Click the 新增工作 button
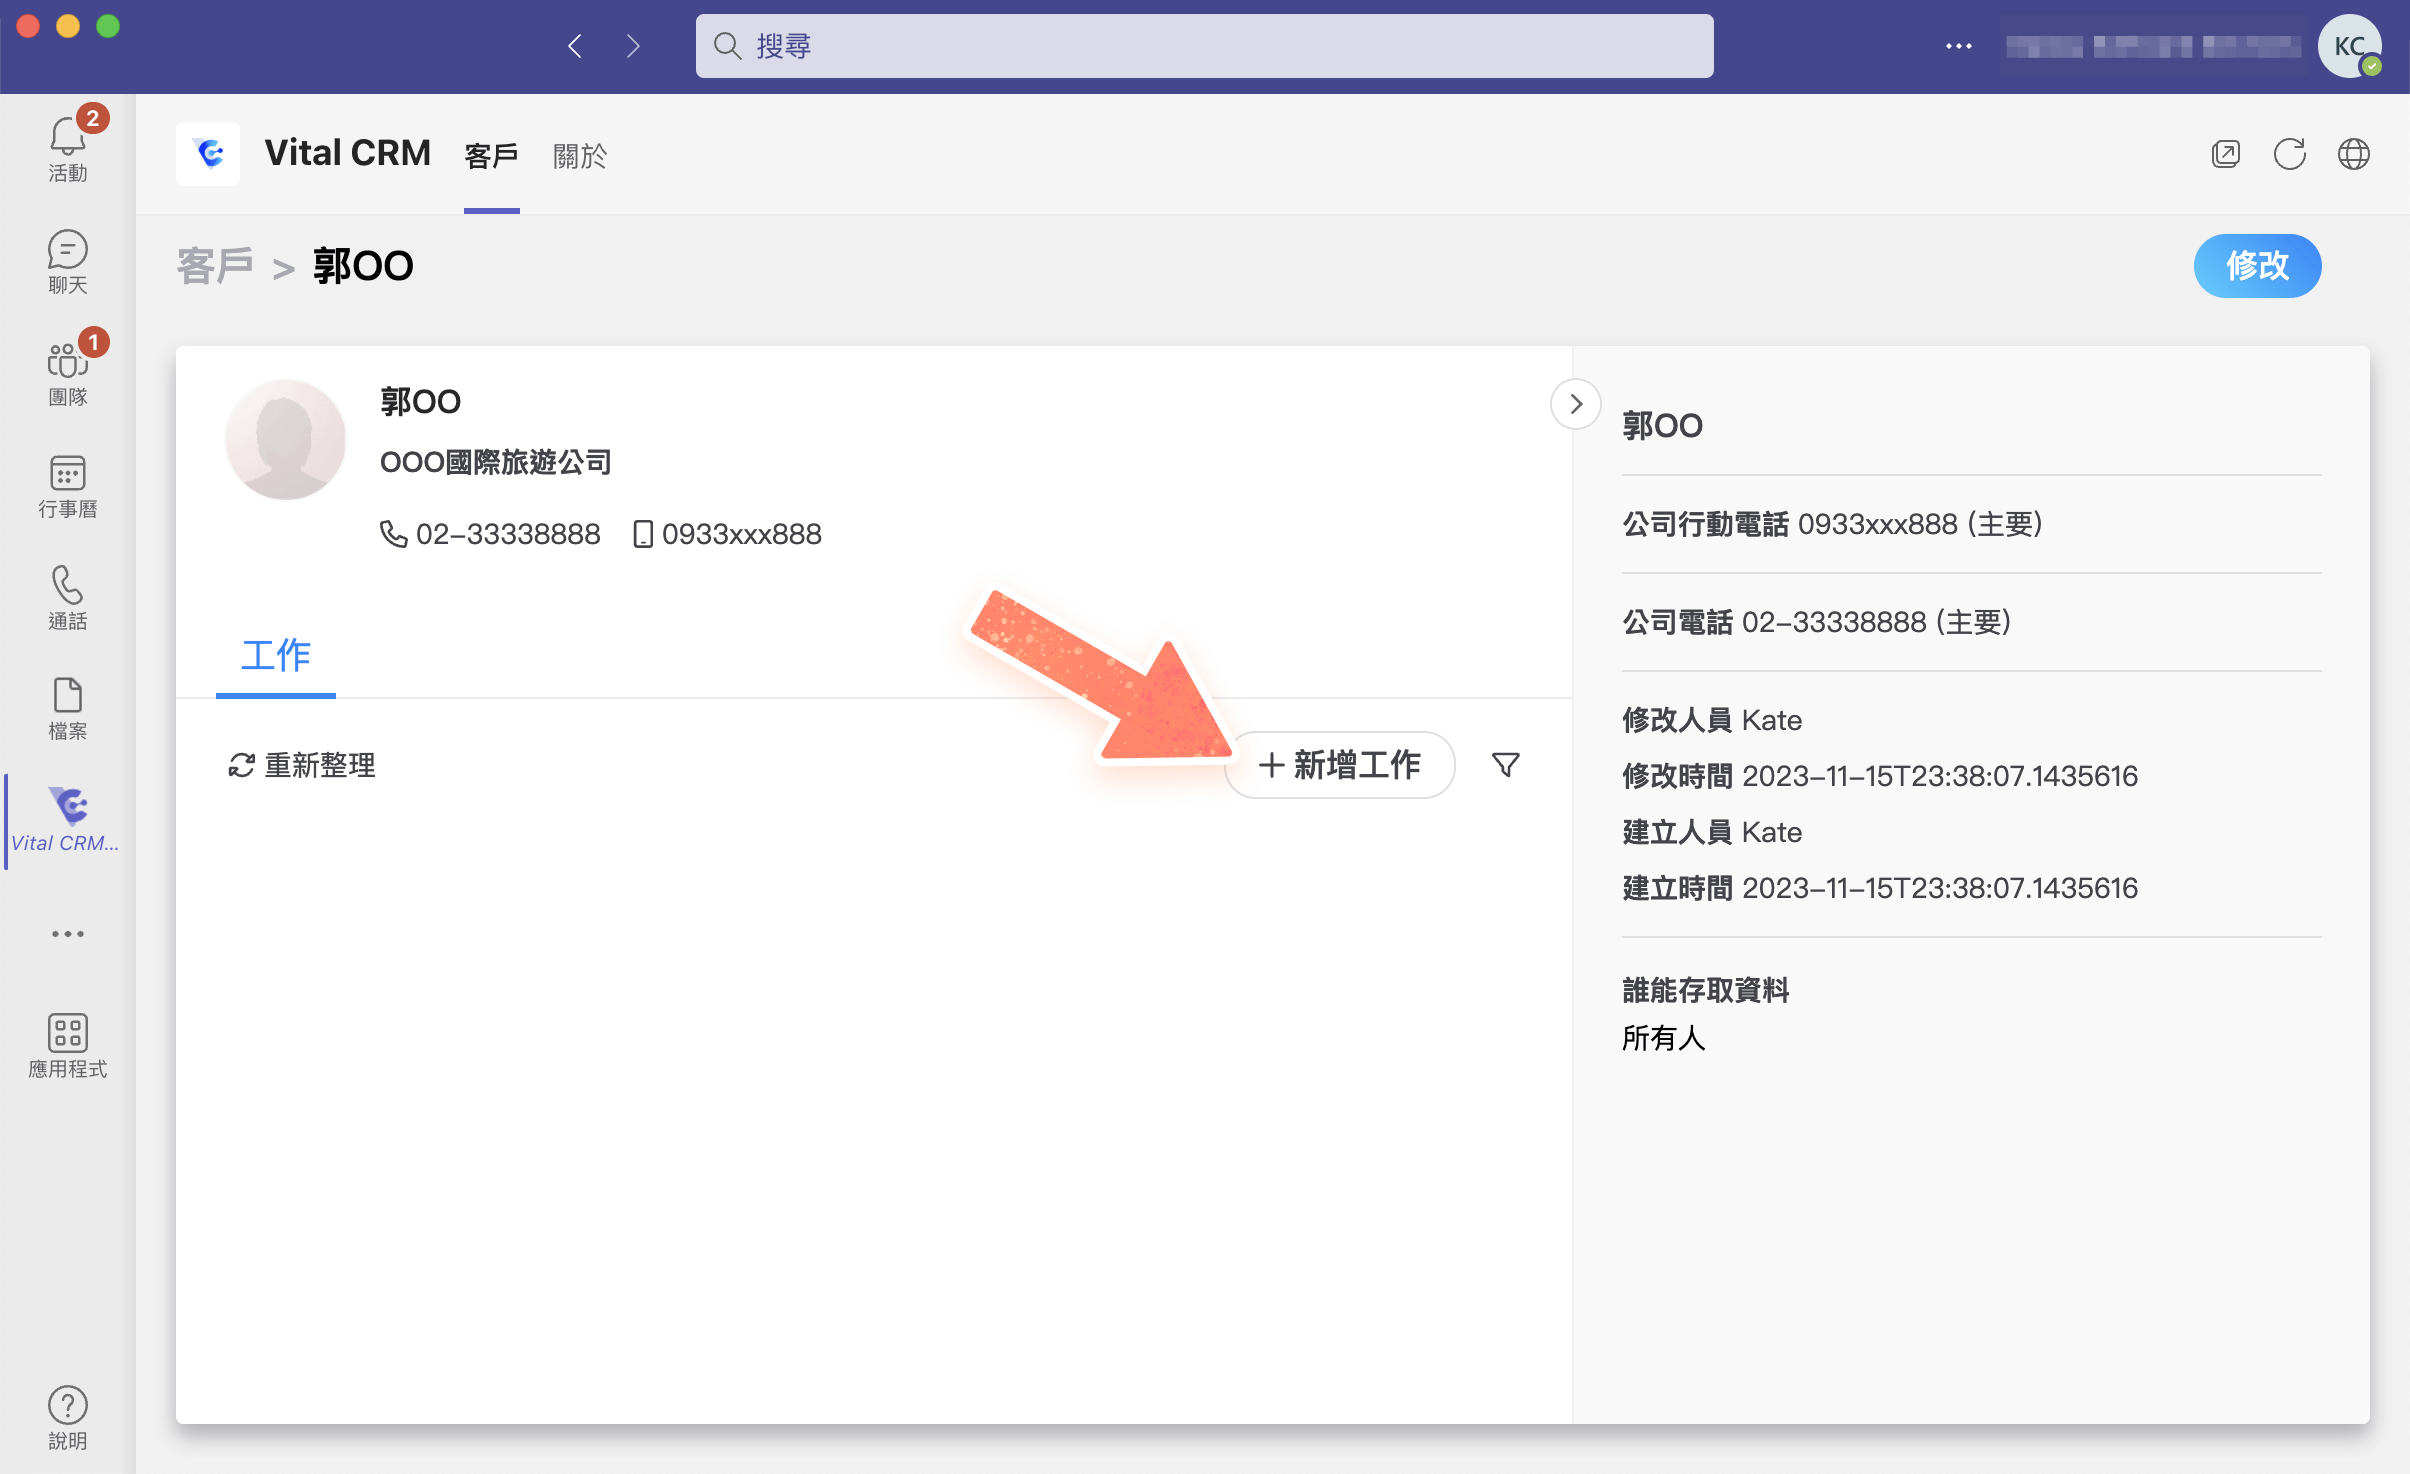Viewport: 2410px width, 1474px height. click(1339, 765)
